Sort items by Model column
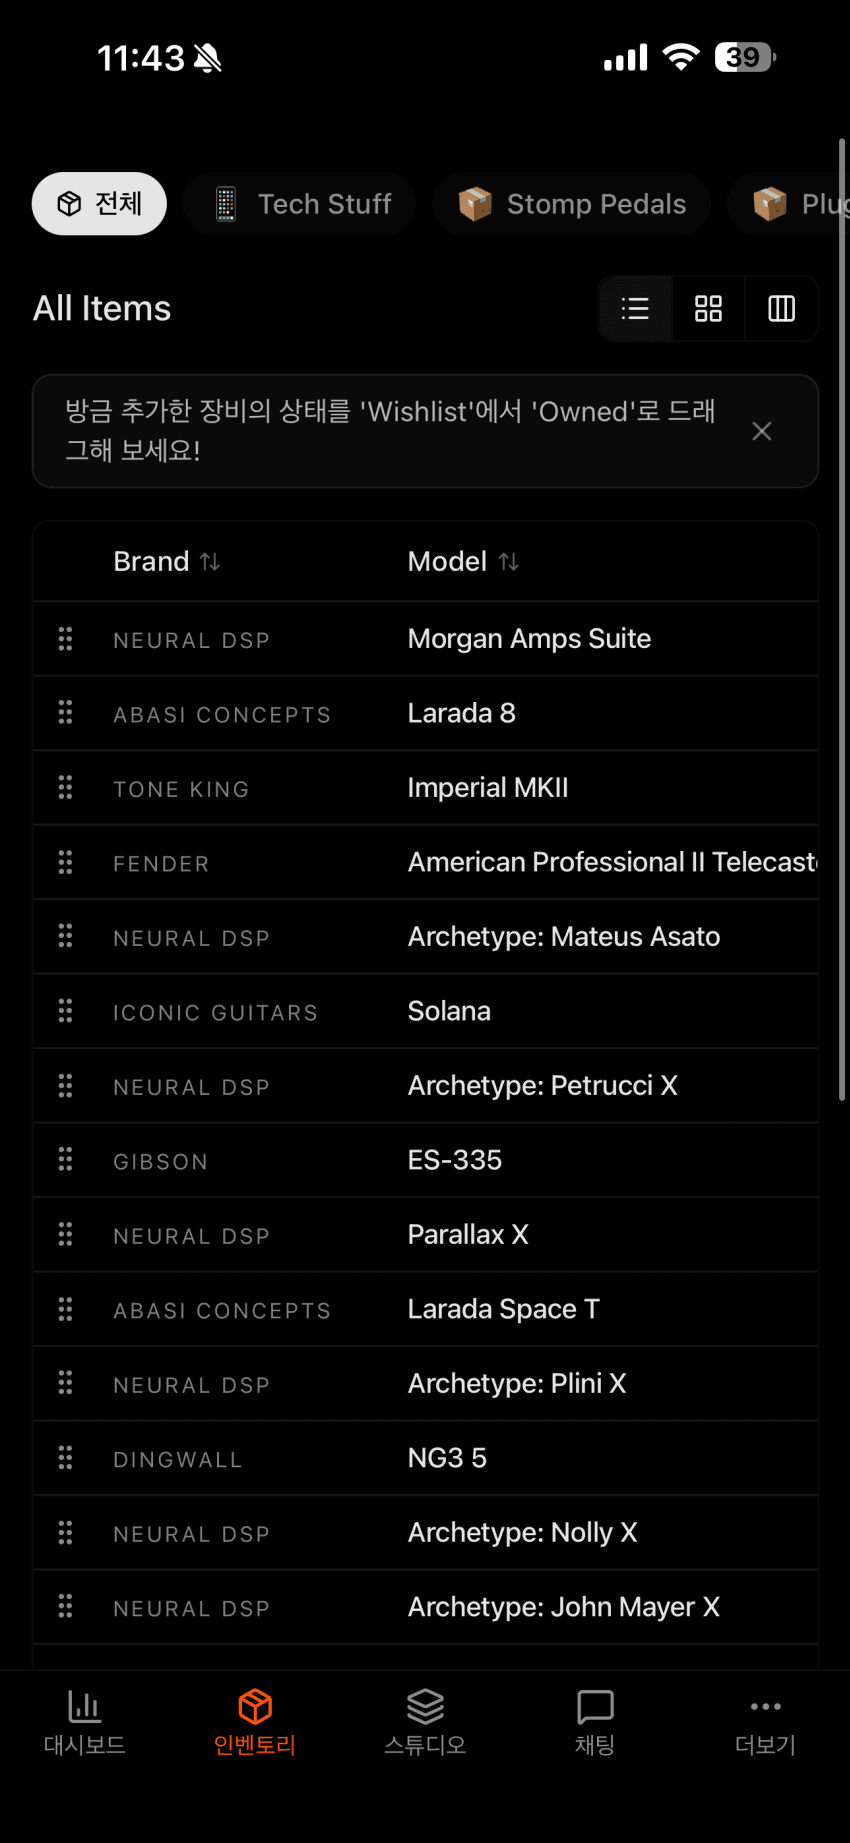 [463, 562]
